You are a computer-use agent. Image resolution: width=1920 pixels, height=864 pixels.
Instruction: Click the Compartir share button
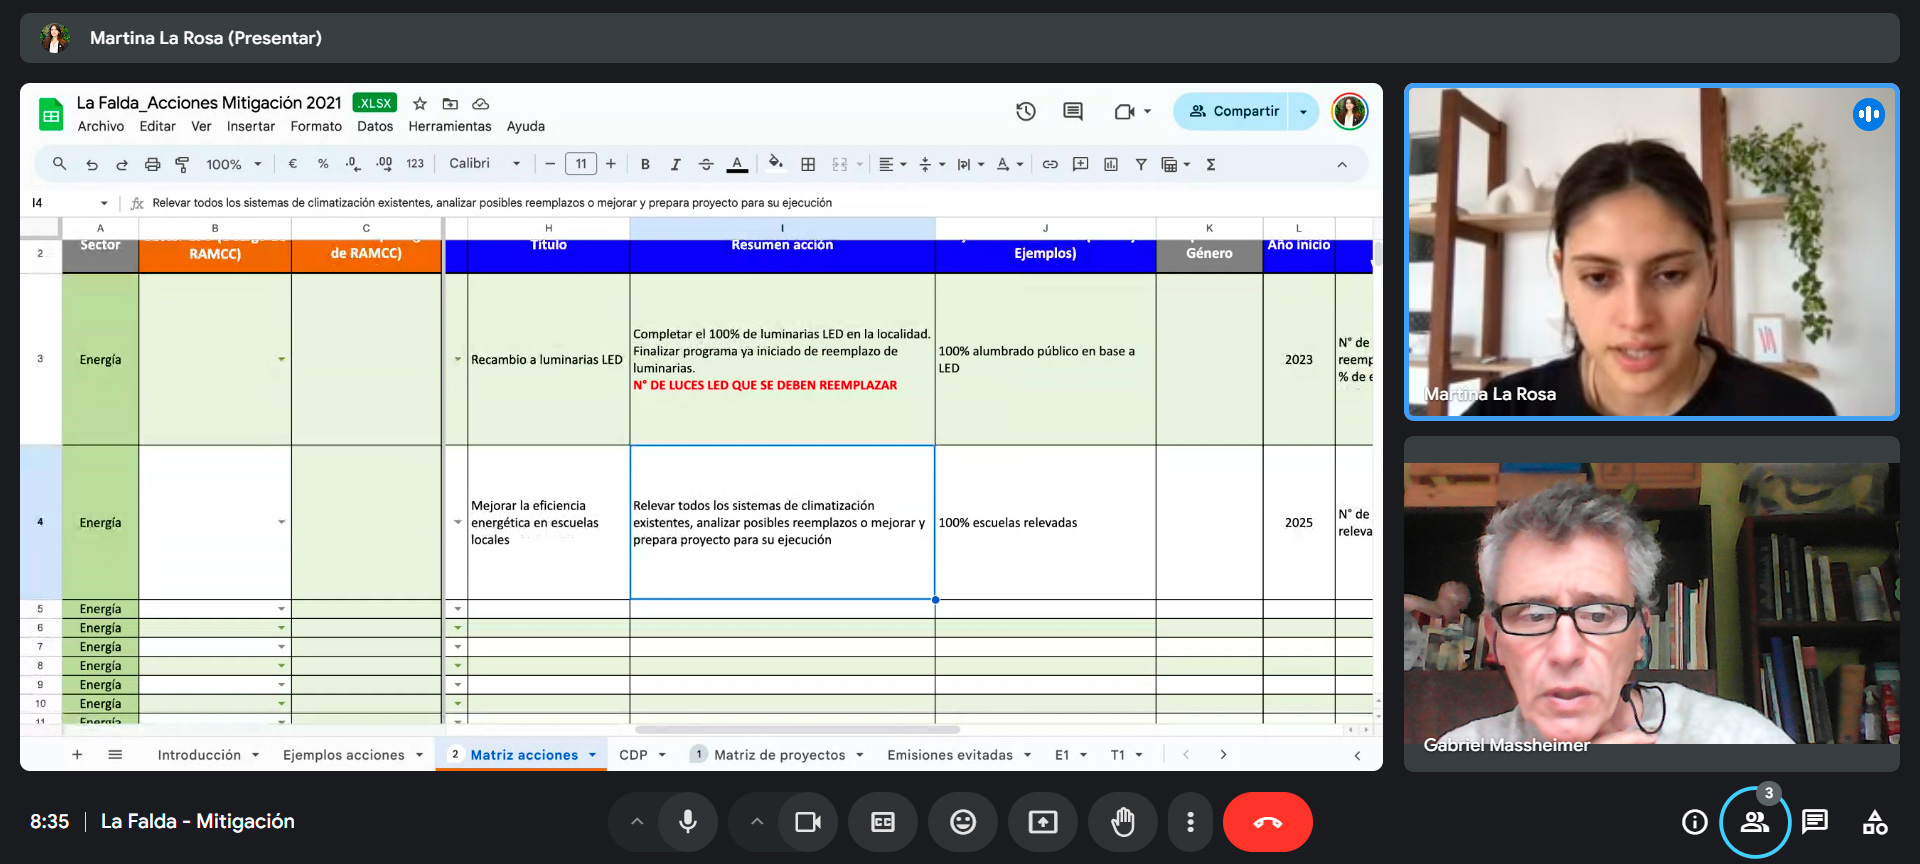coord(1233,112)
